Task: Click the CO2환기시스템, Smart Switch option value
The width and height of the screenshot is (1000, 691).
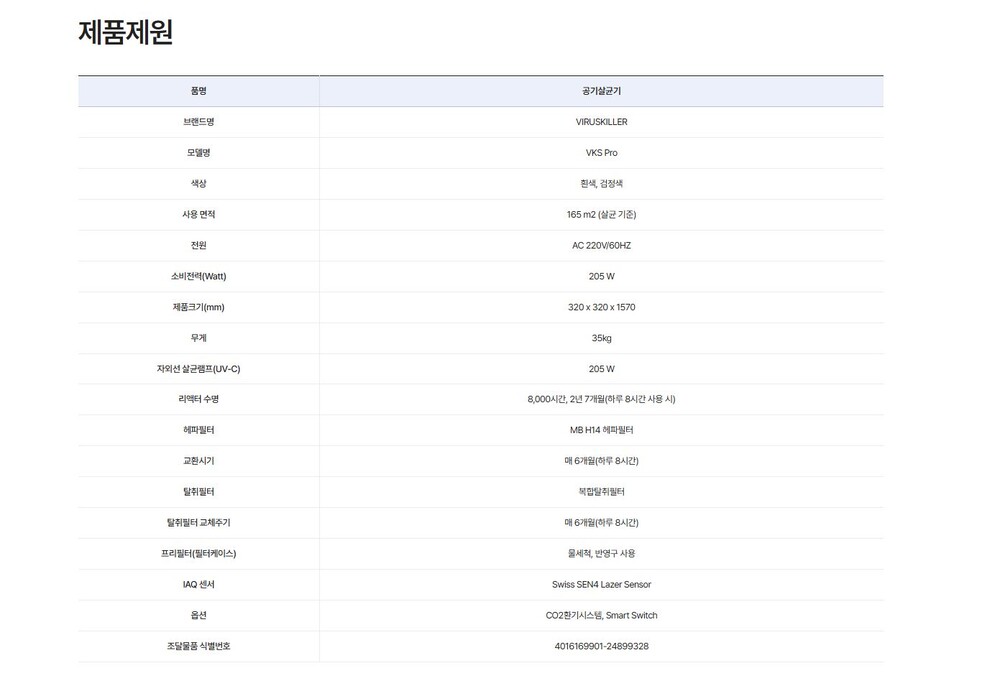Action: [x=601, y=615]
